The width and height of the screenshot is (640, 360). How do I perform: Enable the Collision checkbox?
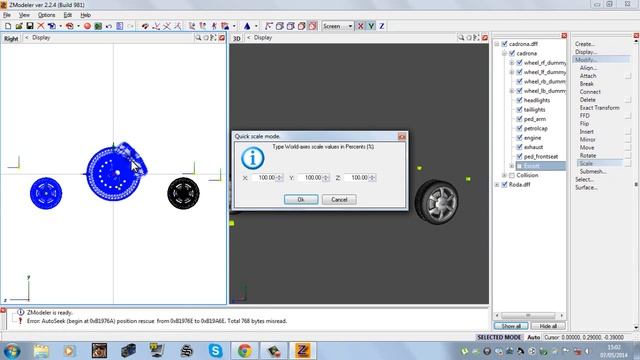click(x=512, y=175)
